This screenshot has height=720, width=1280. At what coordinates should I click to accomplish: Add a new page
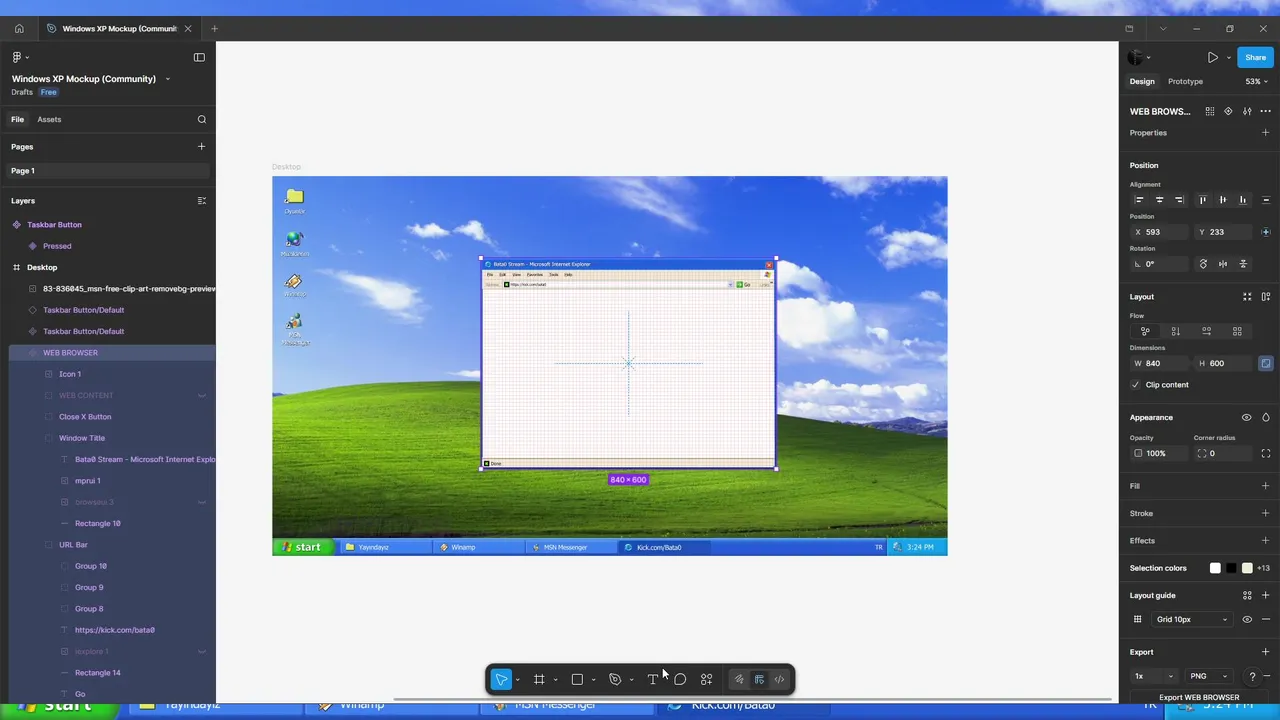point(201,147)
